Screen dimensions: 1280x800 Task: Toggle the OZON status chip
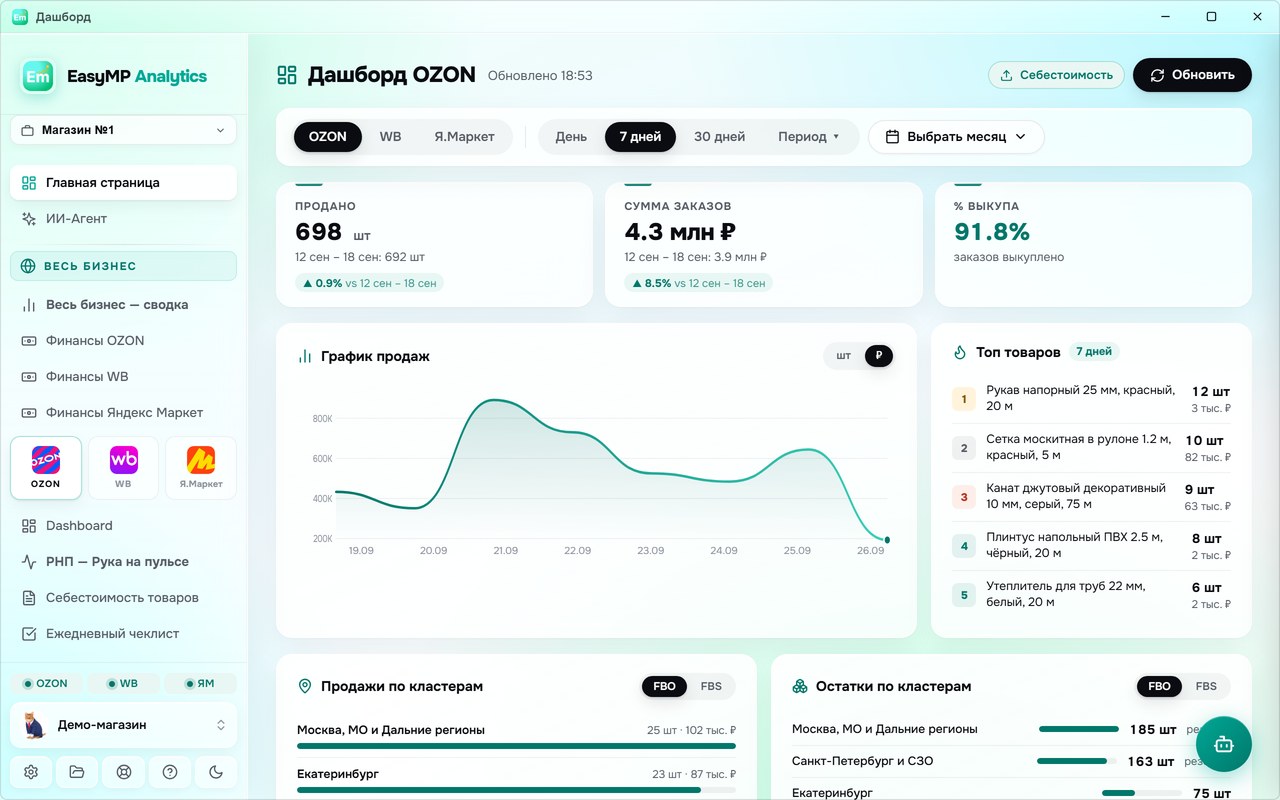pyautogui.click(x=46, y=684)
